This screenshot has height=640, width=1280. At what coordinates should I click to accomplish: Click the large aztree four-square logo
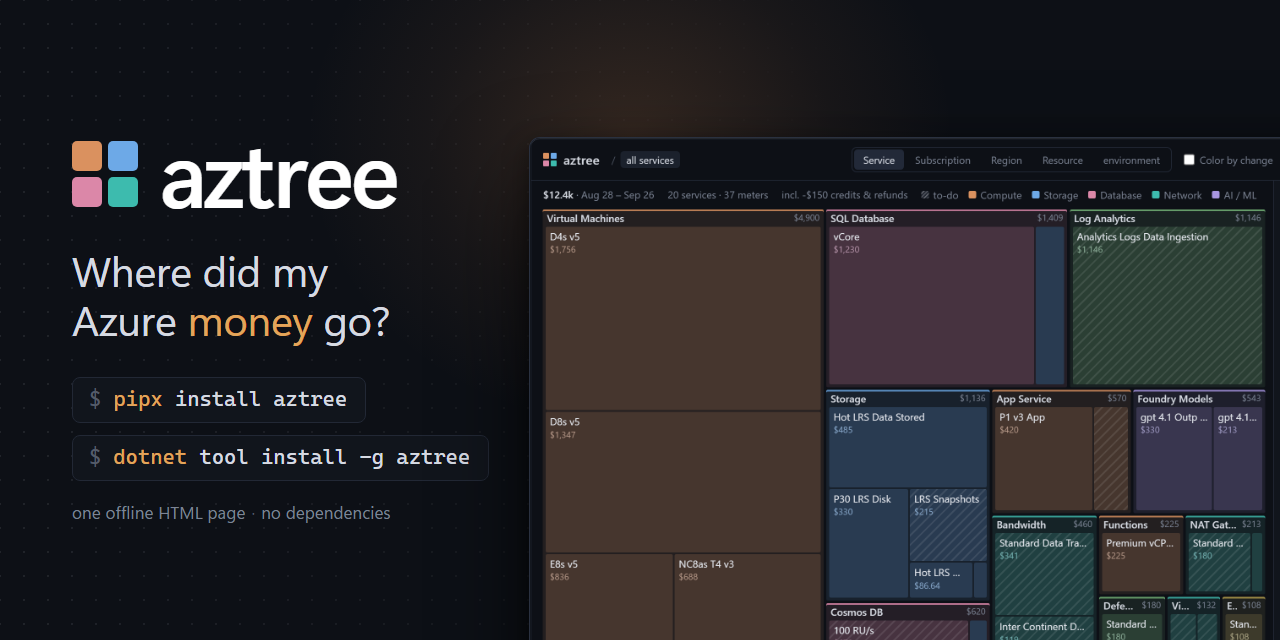tap(105, 174)
